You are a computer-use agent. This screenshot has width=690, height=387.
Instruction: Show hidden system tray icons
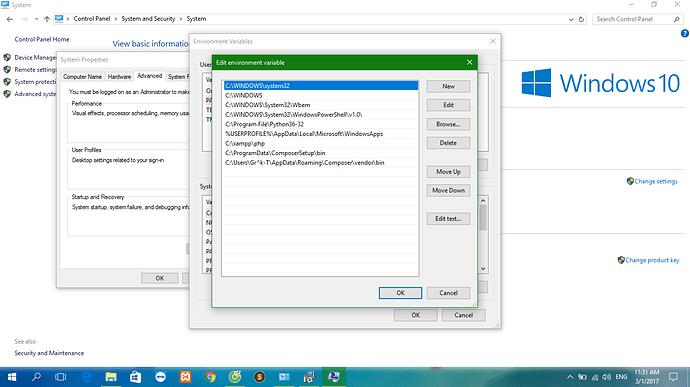[570, 377]
